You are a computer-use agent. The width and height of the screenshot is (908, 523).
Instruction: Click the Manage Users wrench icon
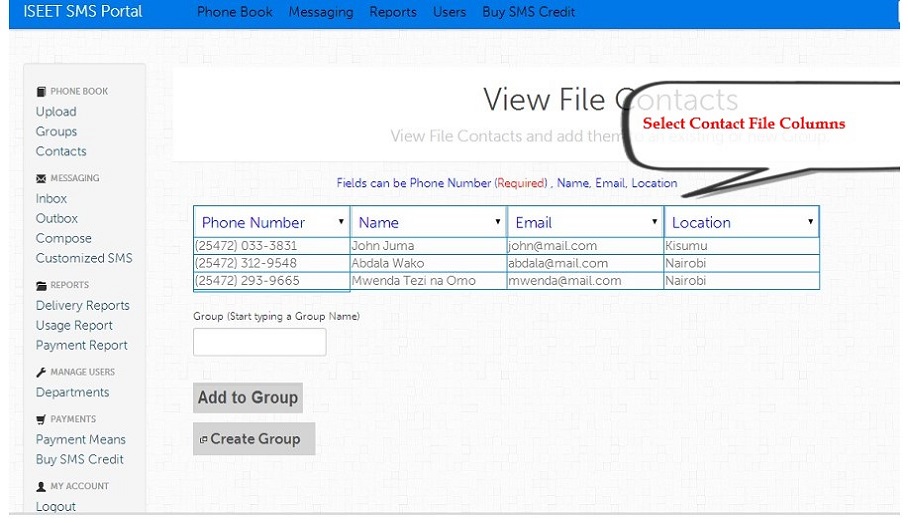[x=41, y=373]
